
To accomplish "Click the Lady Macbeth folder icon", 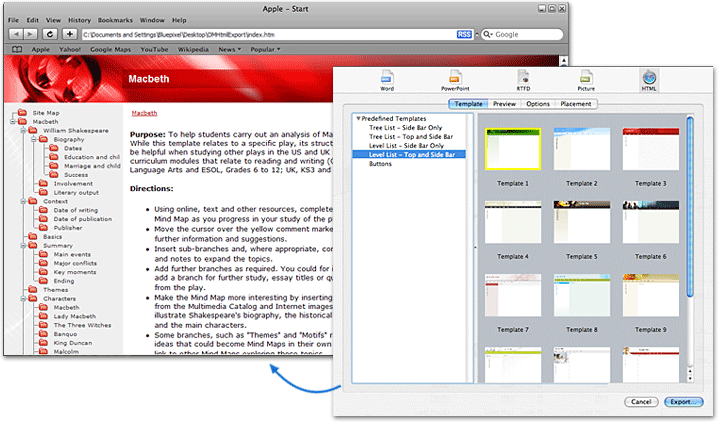I will pyautogui.click(x=43, y=316).
